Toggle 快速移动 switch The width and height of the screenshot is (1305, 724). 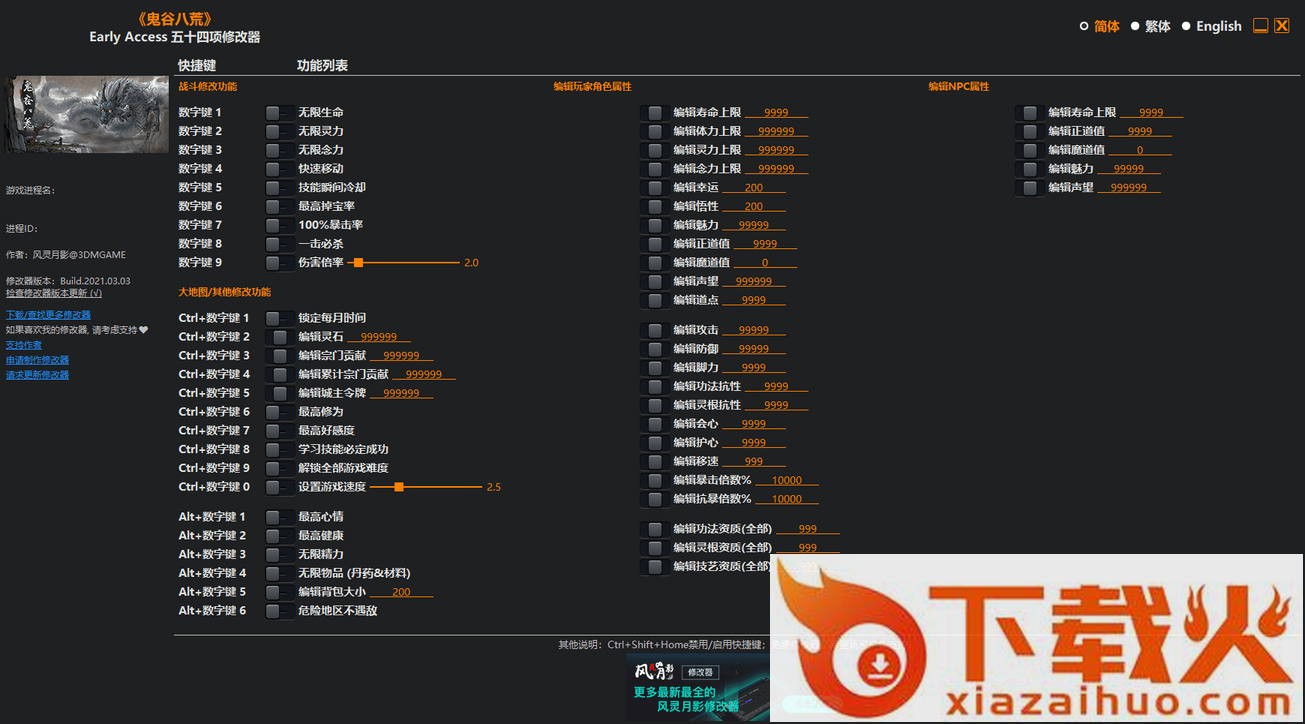(280, 169)
